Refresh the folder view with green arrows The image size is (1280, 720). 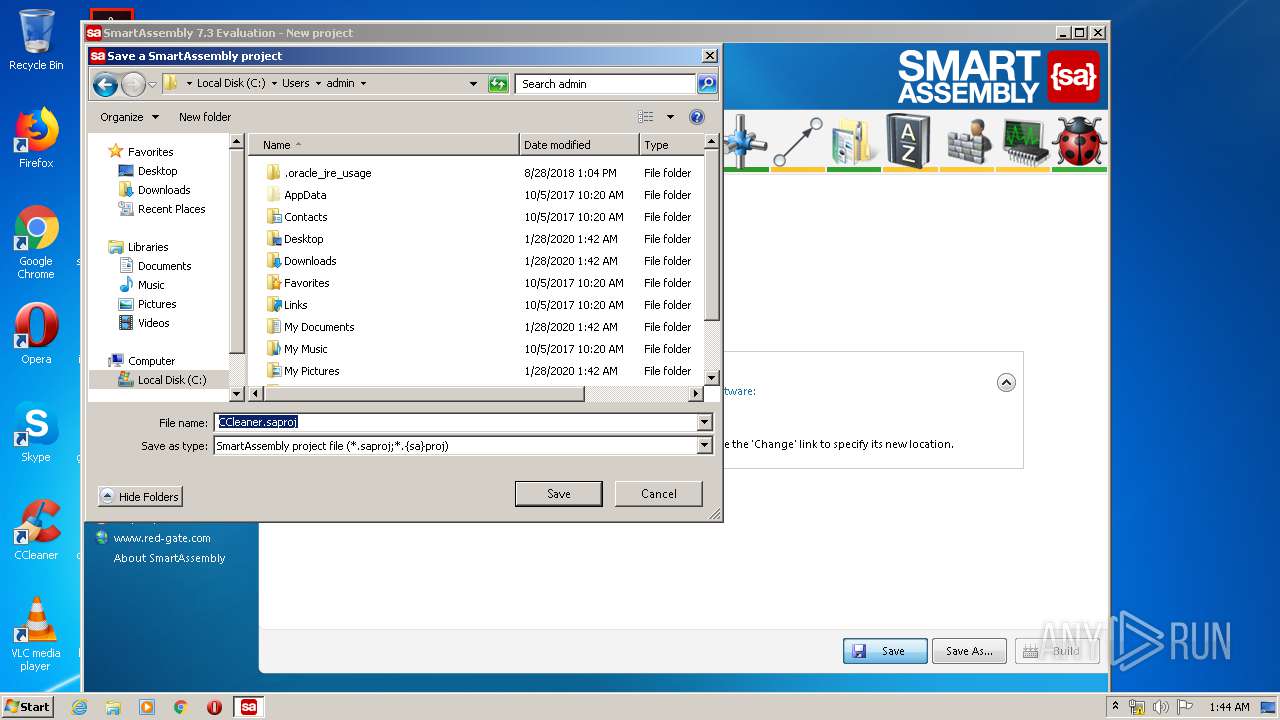click(498, 84)
